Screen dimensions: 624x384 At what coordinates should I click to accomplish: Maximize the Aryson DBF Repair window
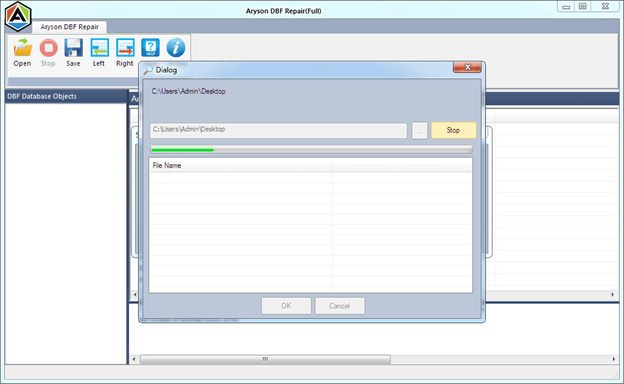[x=583, y=7]
